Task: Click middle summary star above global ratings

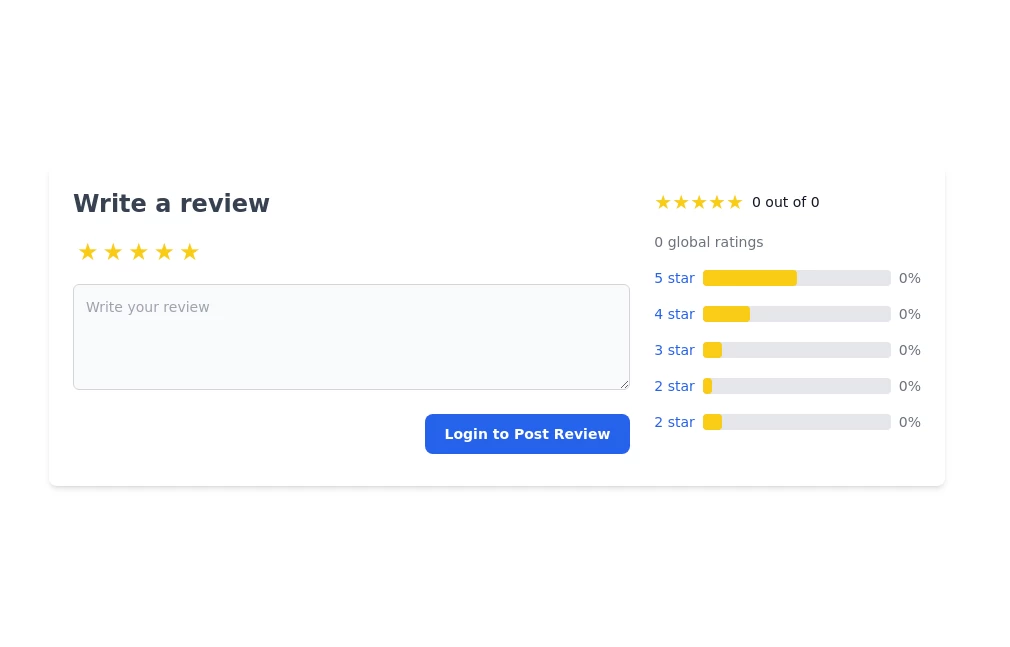Action: tap(699, 202)
